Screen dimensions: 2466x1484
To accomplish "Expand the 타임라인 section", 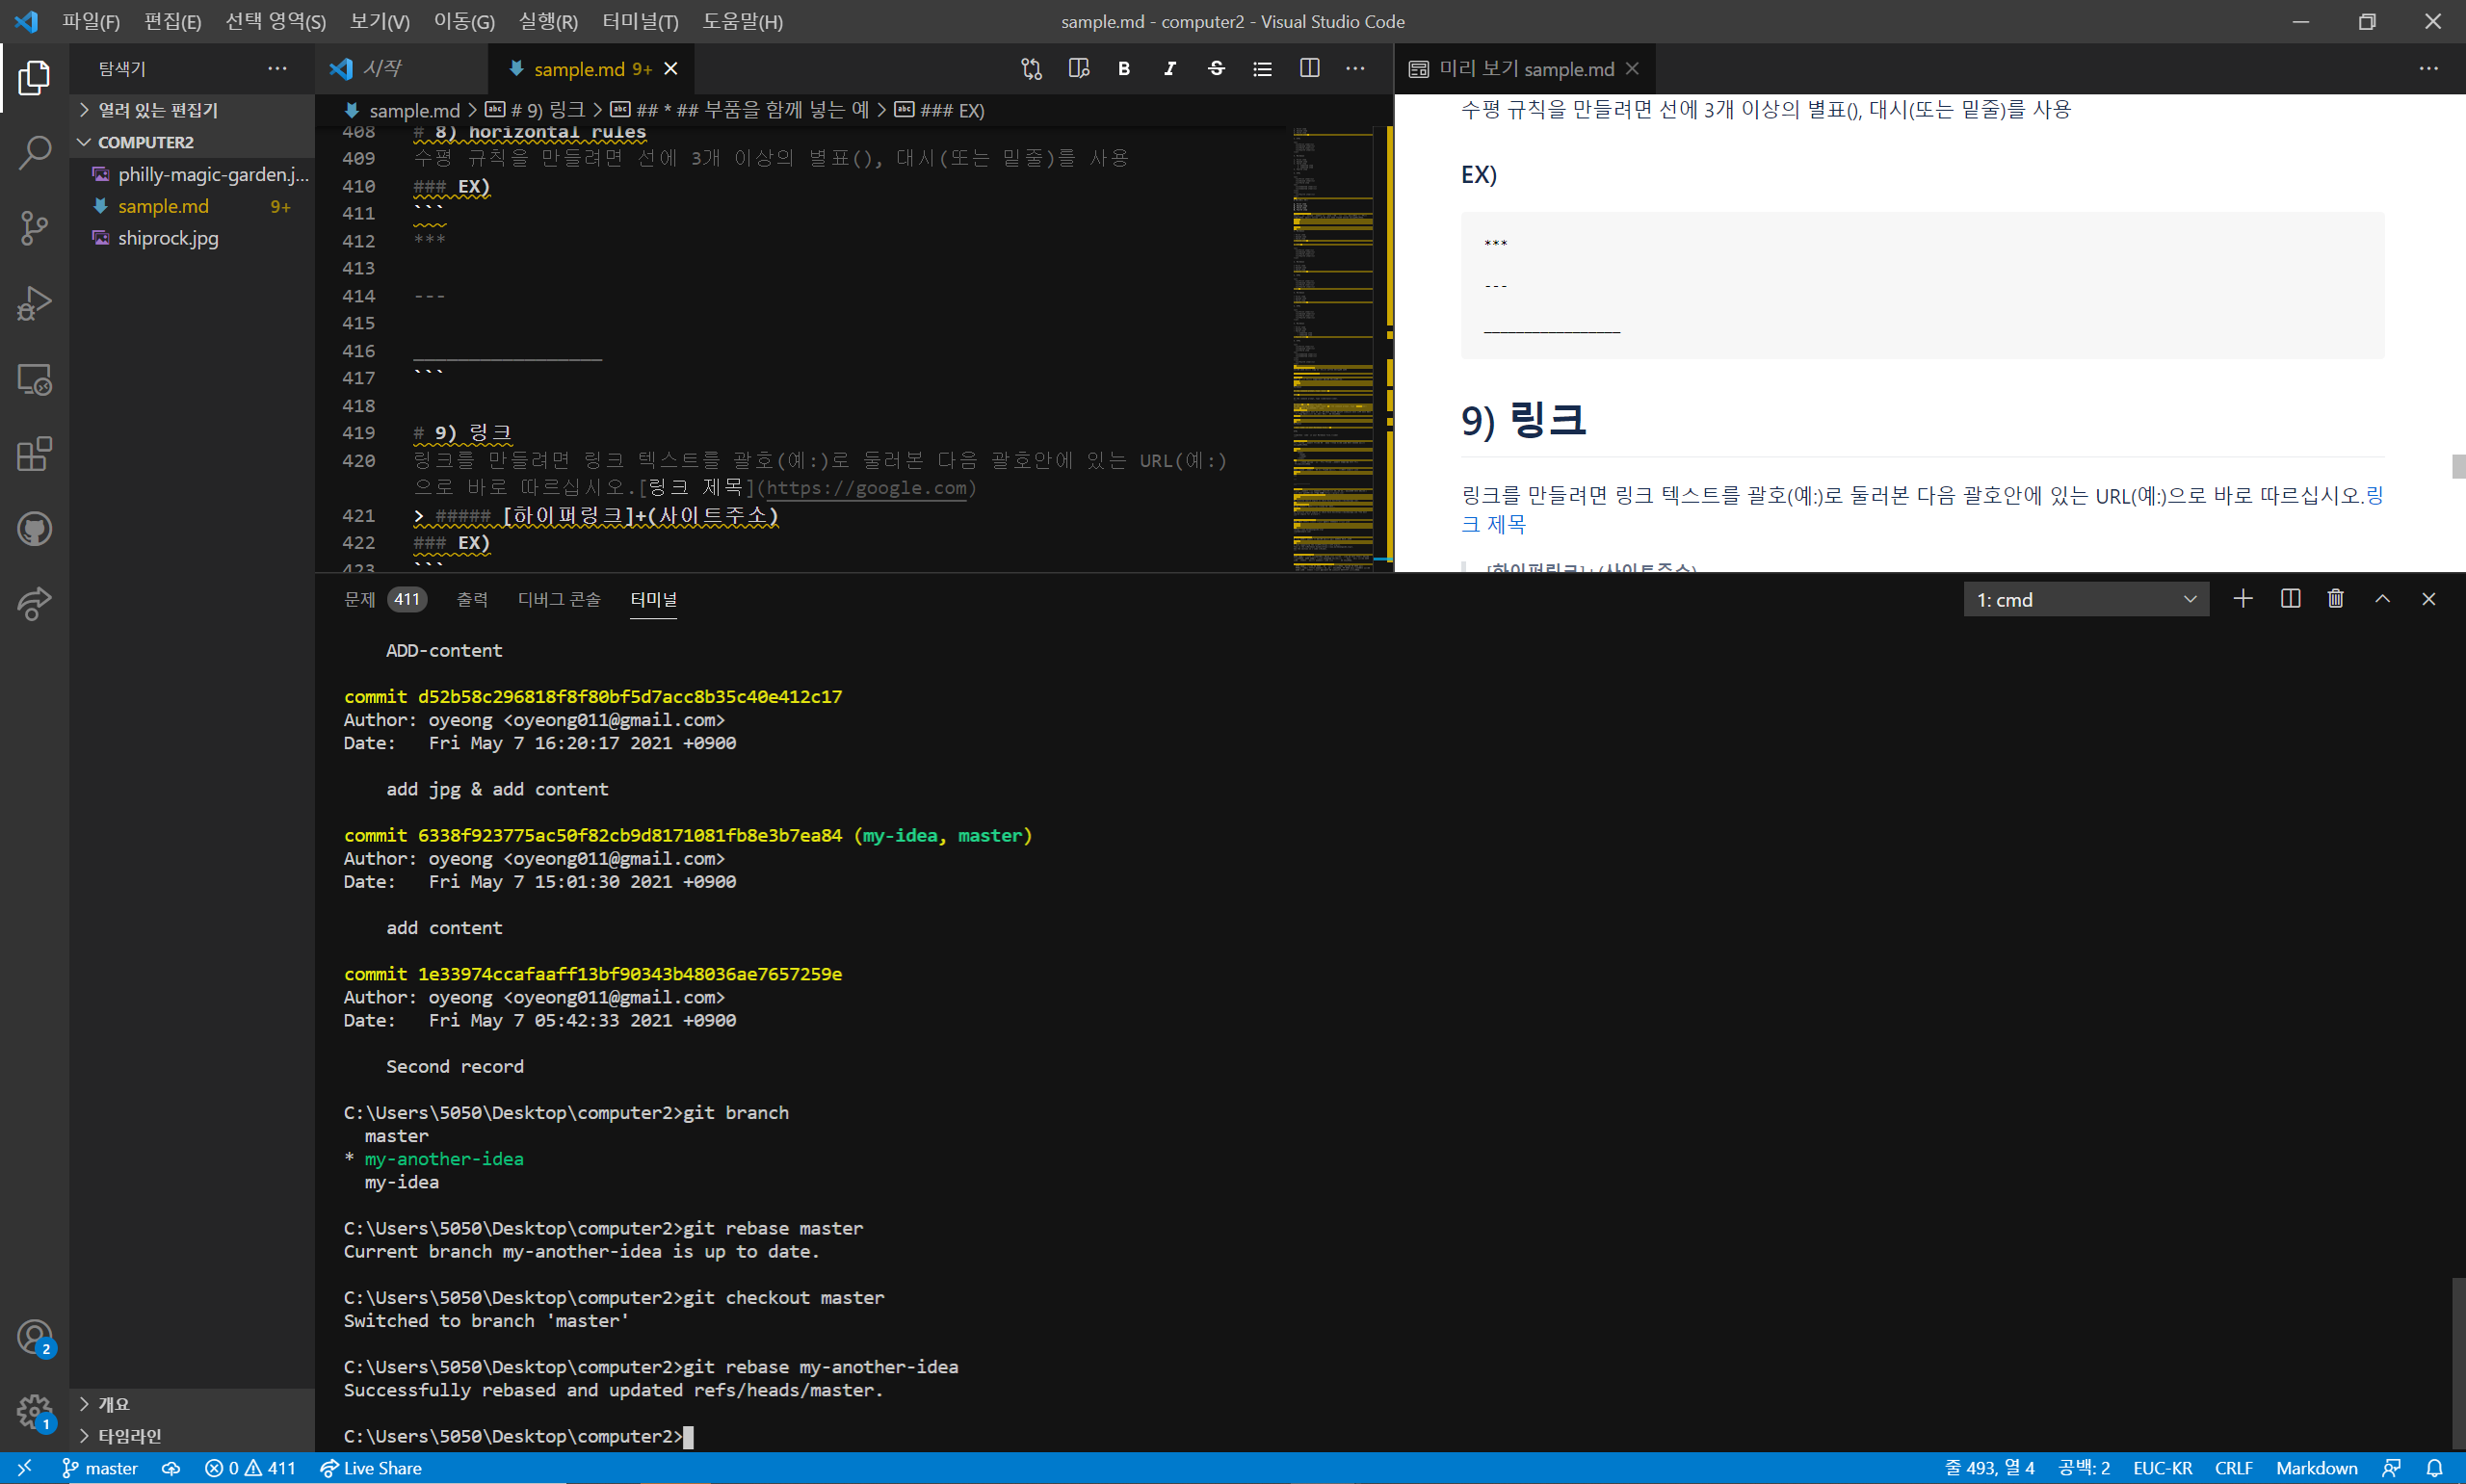I will (192, 1436).
